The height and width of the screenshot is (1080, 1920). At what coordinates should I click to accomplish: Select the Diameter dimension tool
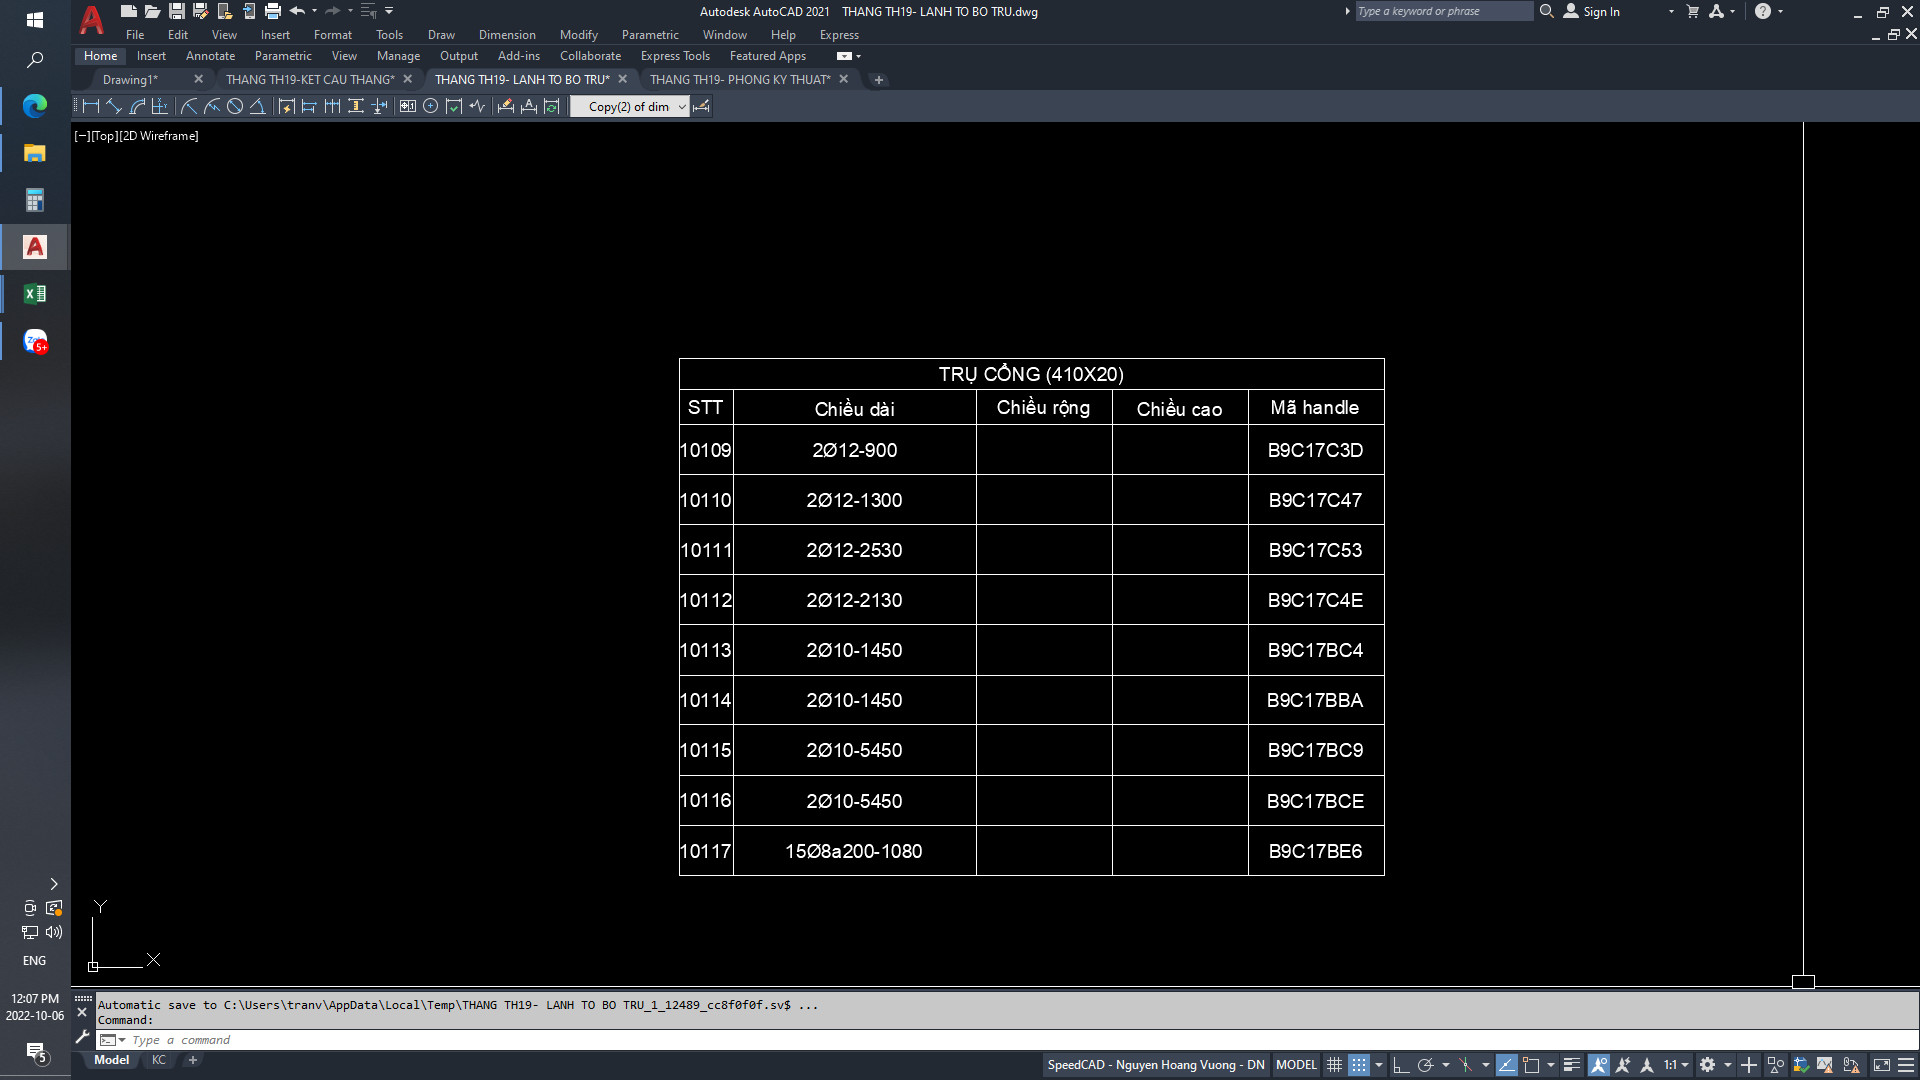click(235, 106)
